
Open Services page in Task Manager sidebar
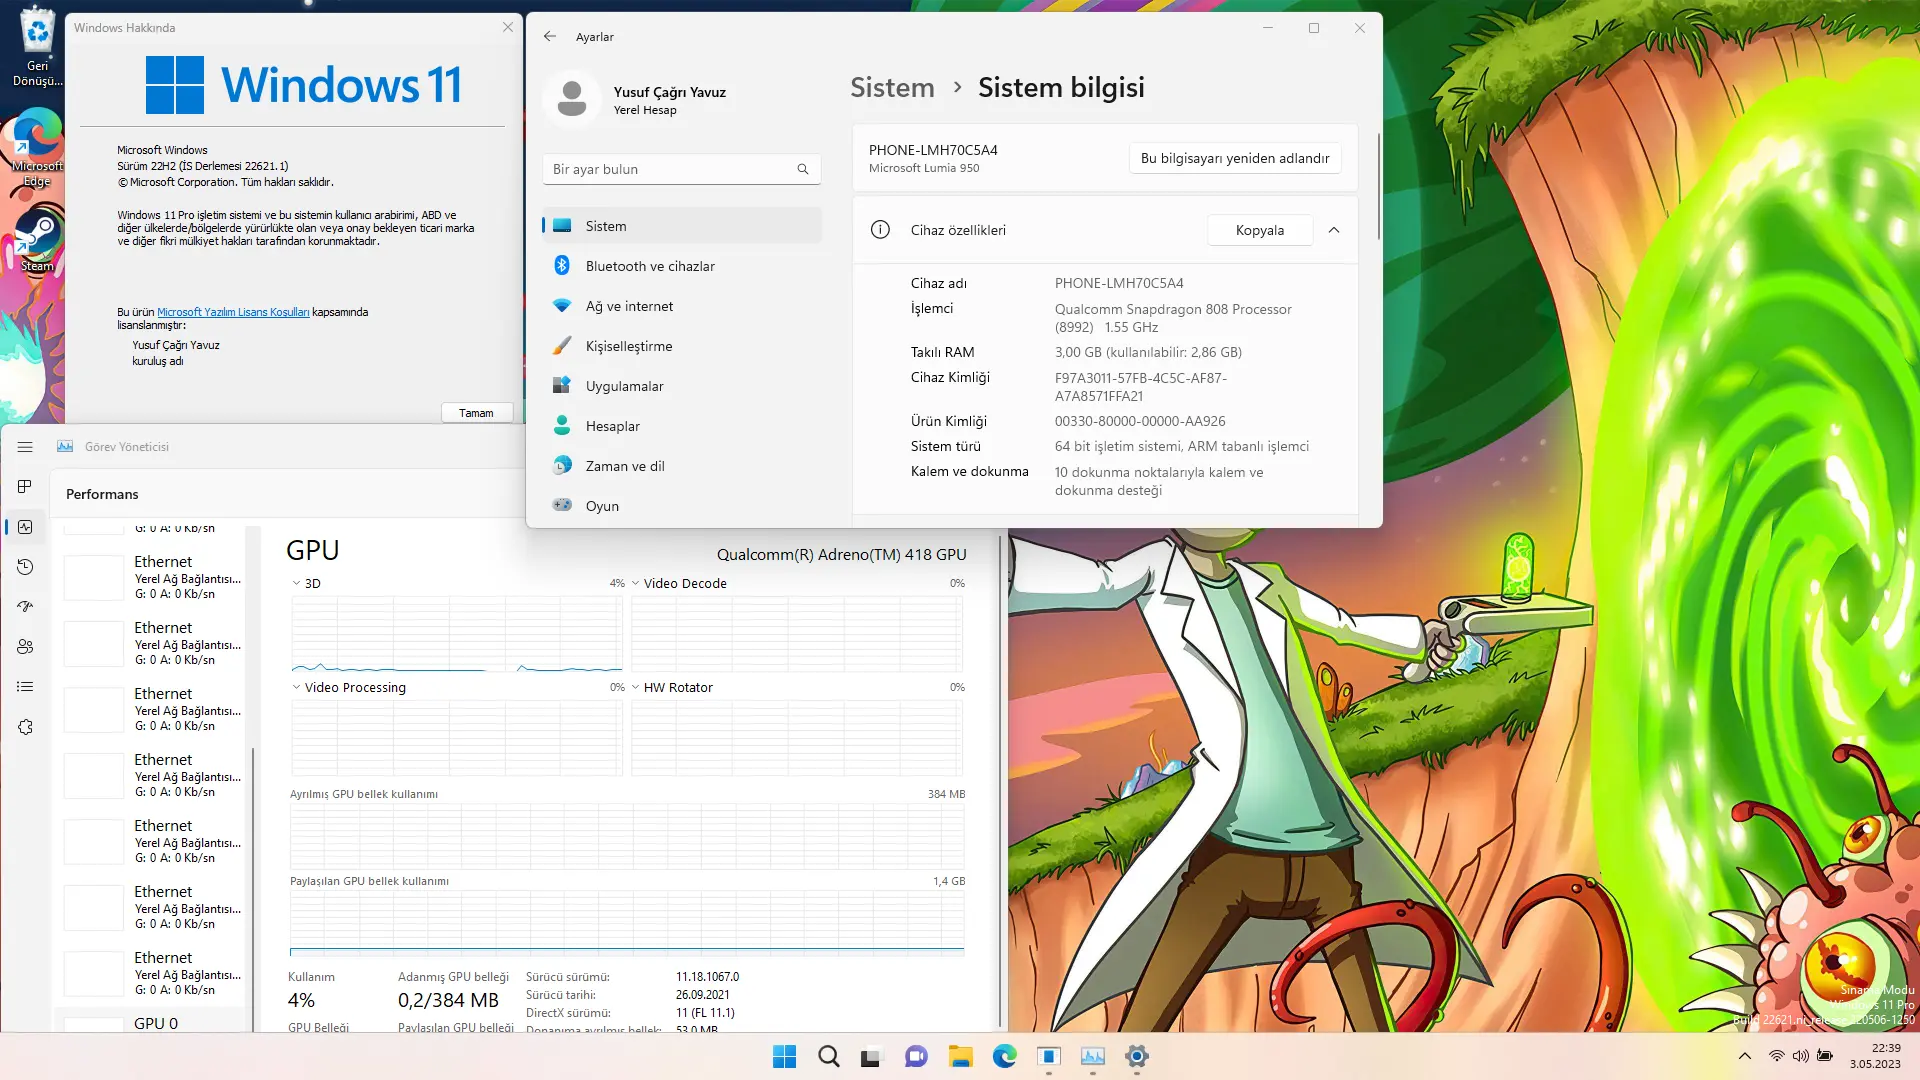pos(25,727)
